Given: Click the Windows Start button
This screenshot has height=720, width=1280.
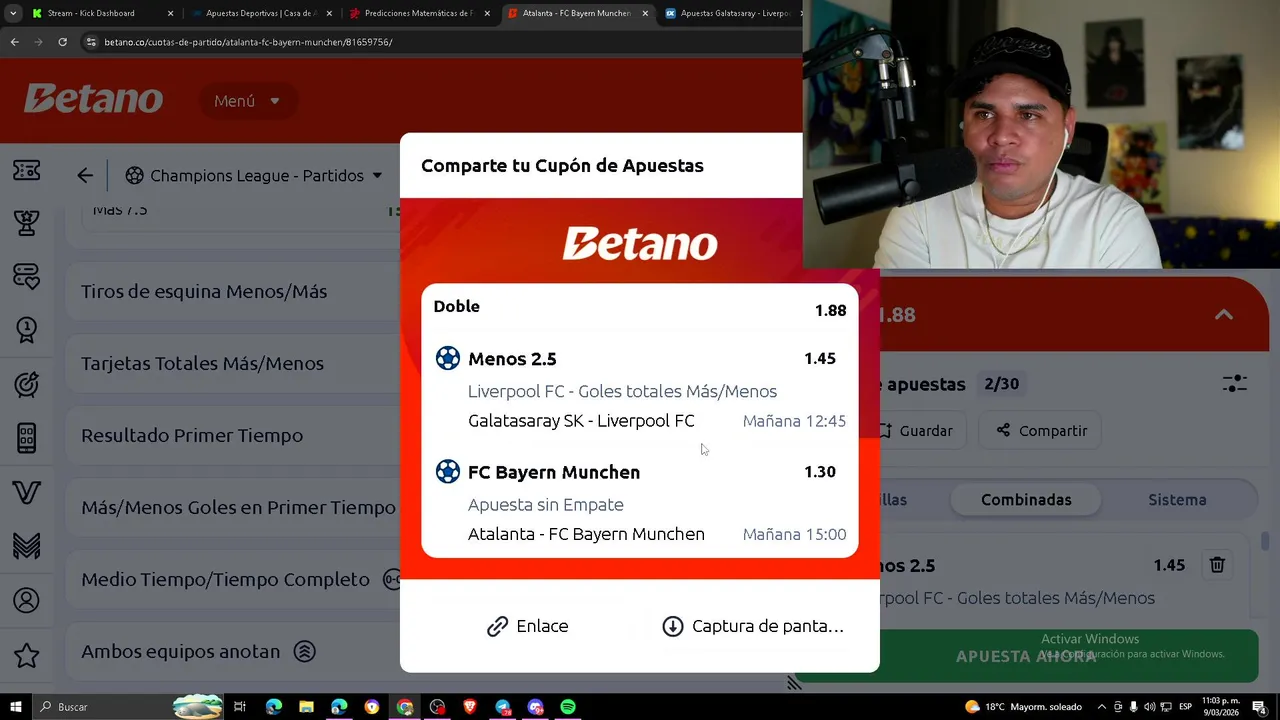Looking at the screenshot, I should click(16, 707).
